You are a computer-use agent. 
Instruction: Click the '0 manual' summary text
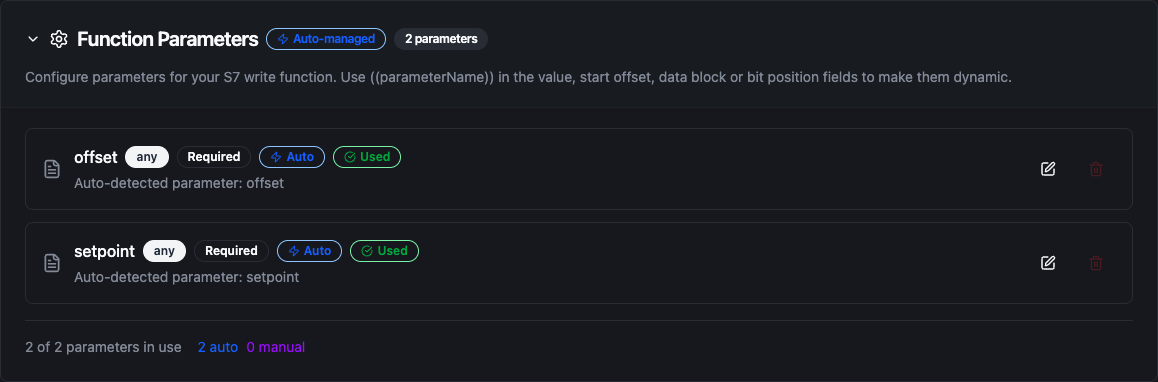[275, 347]
